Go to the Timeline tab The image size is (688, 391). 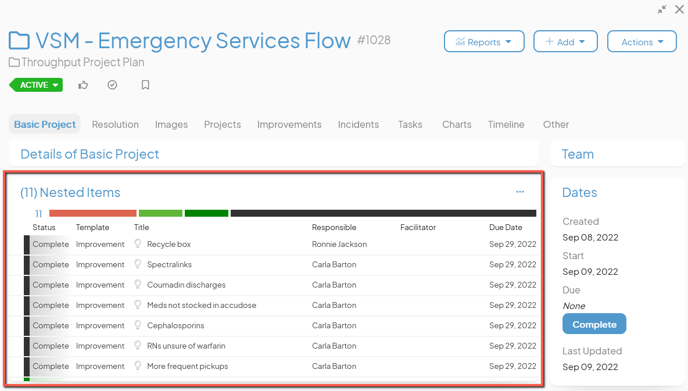(506, 125)
